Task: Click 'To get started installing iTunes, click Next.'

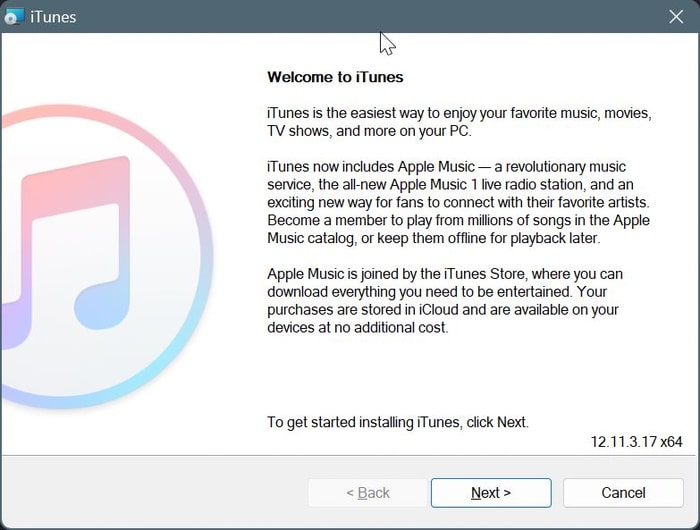Action: (398, 422)
